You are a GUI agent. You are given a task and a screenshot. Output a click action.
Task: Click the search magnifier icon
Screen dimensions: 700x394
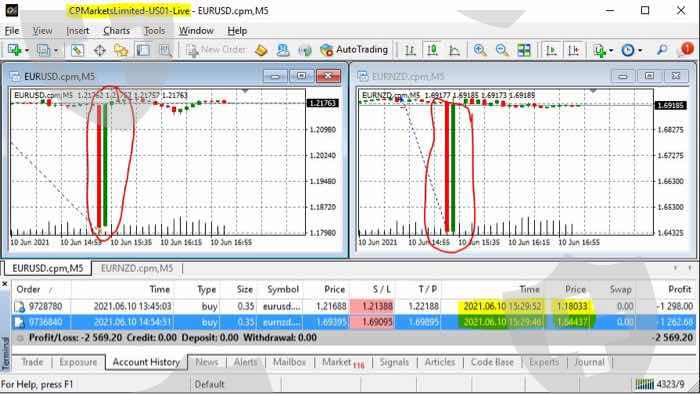[662, 50]
